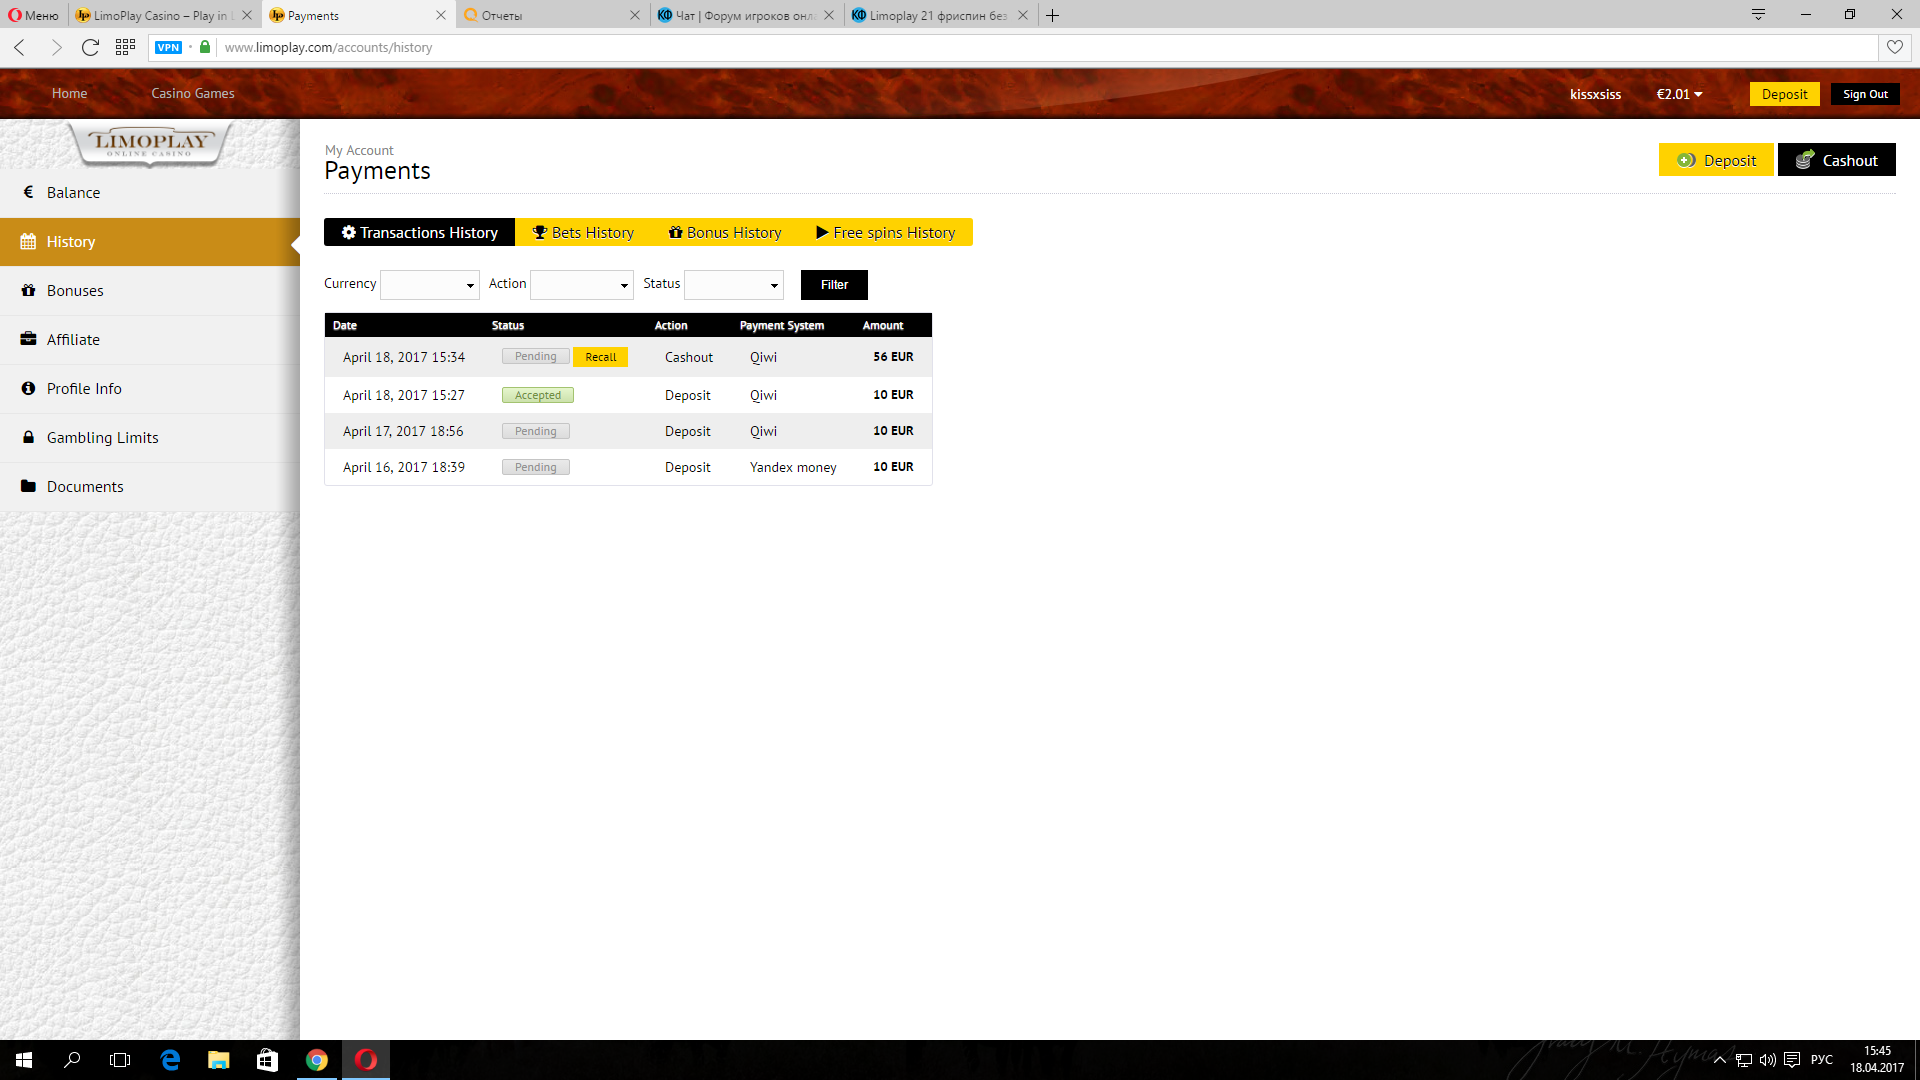Viewport: 1920px width, 1080px height.
Task: Click the heart bookmark icon
Action: 1895,47
